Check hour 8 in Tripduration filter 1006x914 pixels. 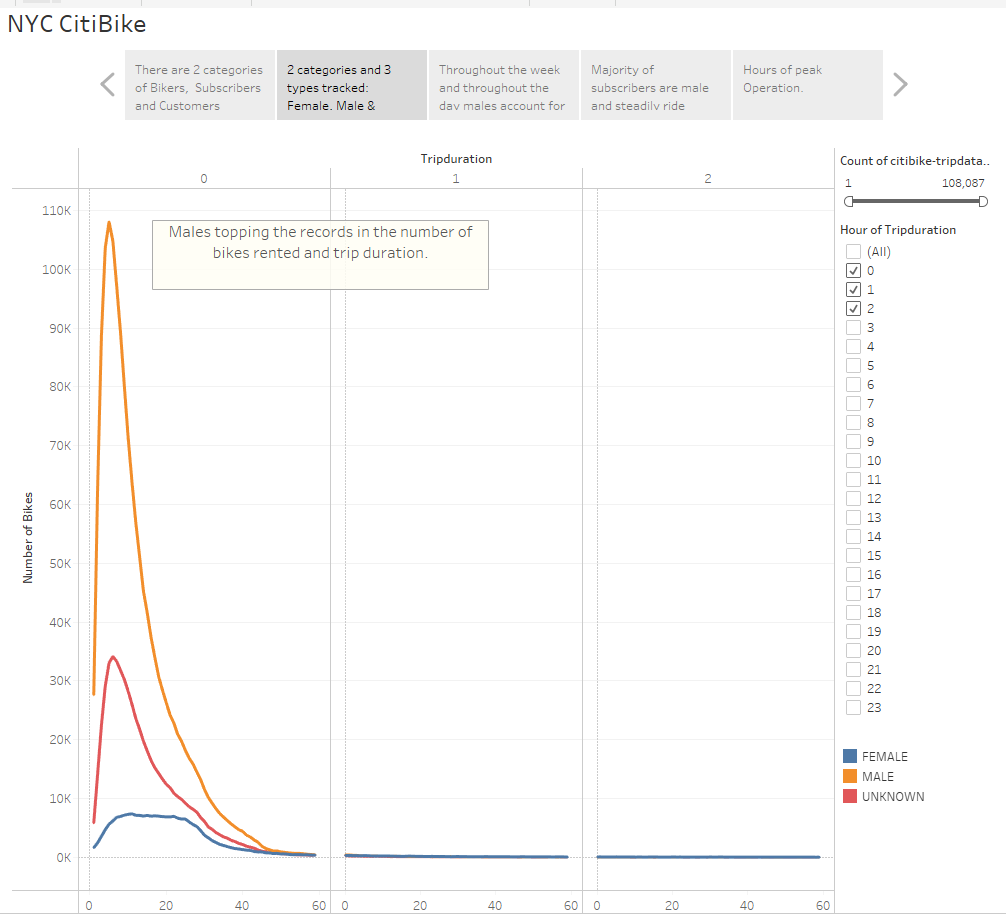(x=853, y=423)
